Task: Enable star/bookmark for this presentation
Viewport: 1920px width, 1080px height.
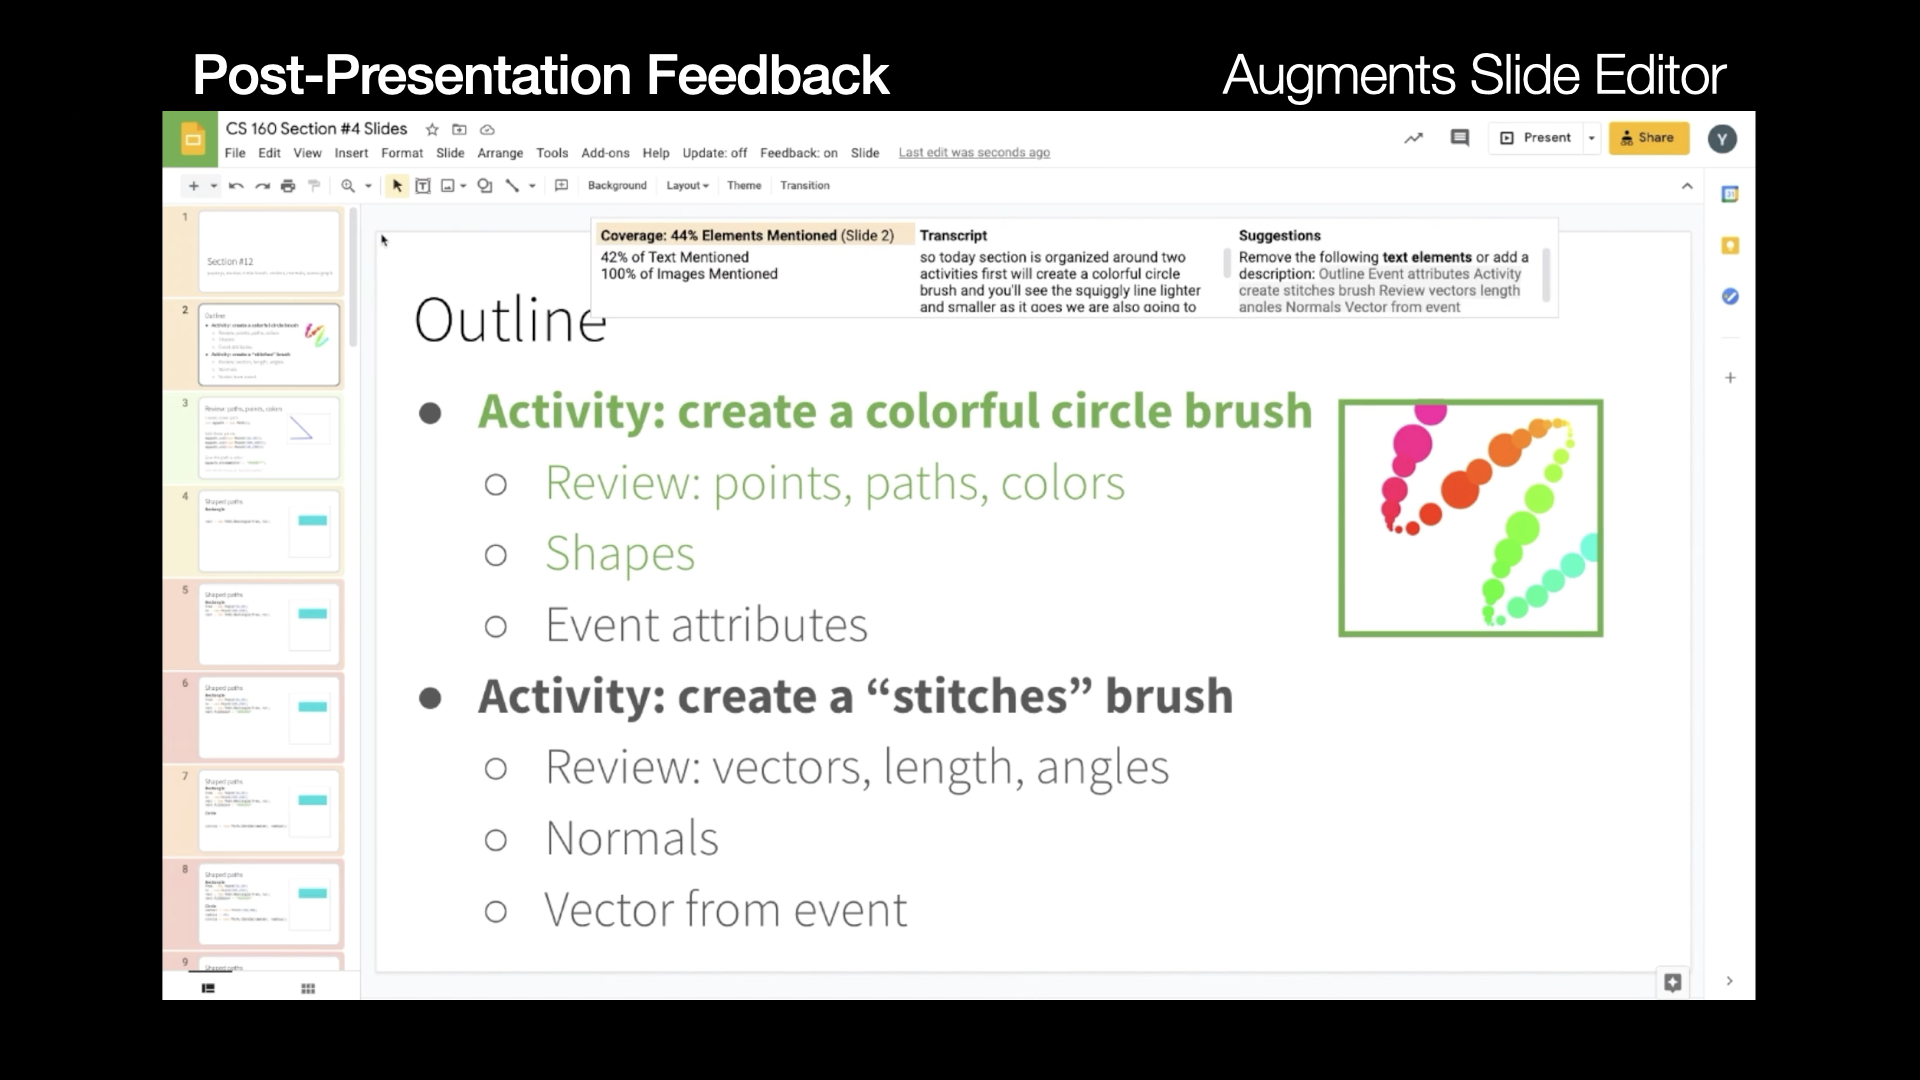Action: pos(431,129)
